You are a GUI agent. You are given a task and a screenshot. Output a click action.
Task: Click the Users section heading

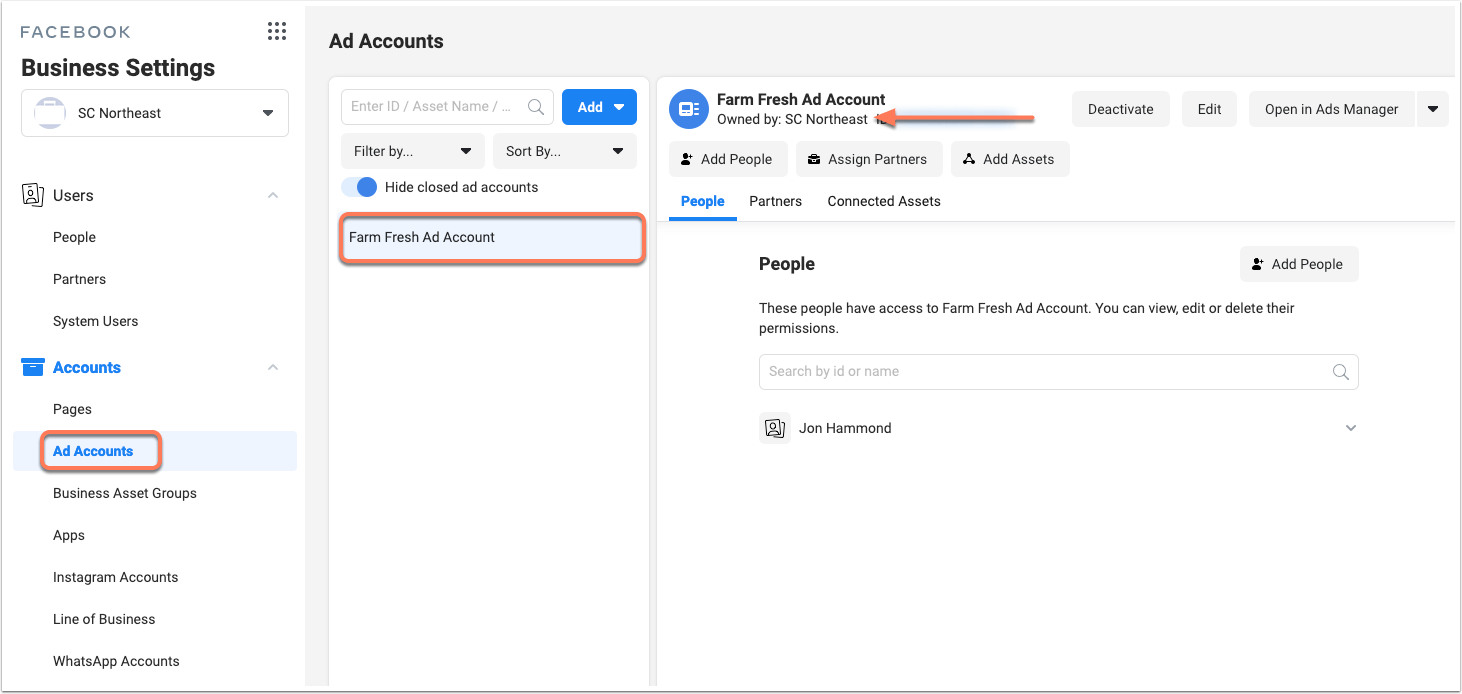[73, 195]
